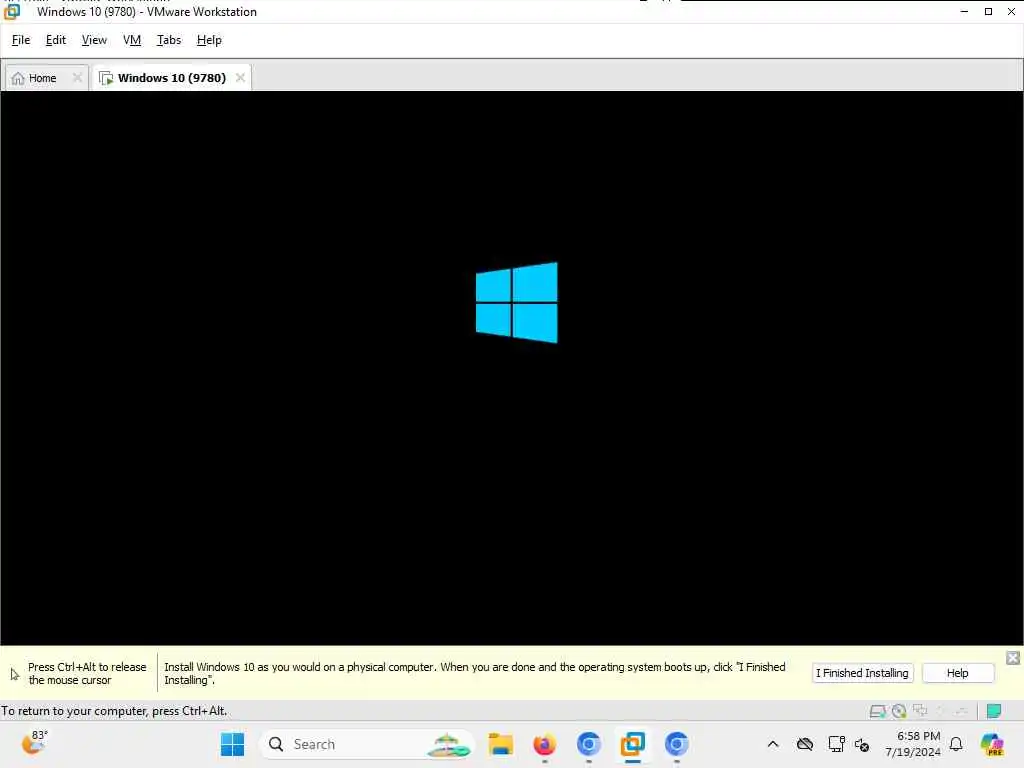The height and width of the screenshot is (768, 1024).
Task: Open the clock and date flyout
Action: coord(912,744)
